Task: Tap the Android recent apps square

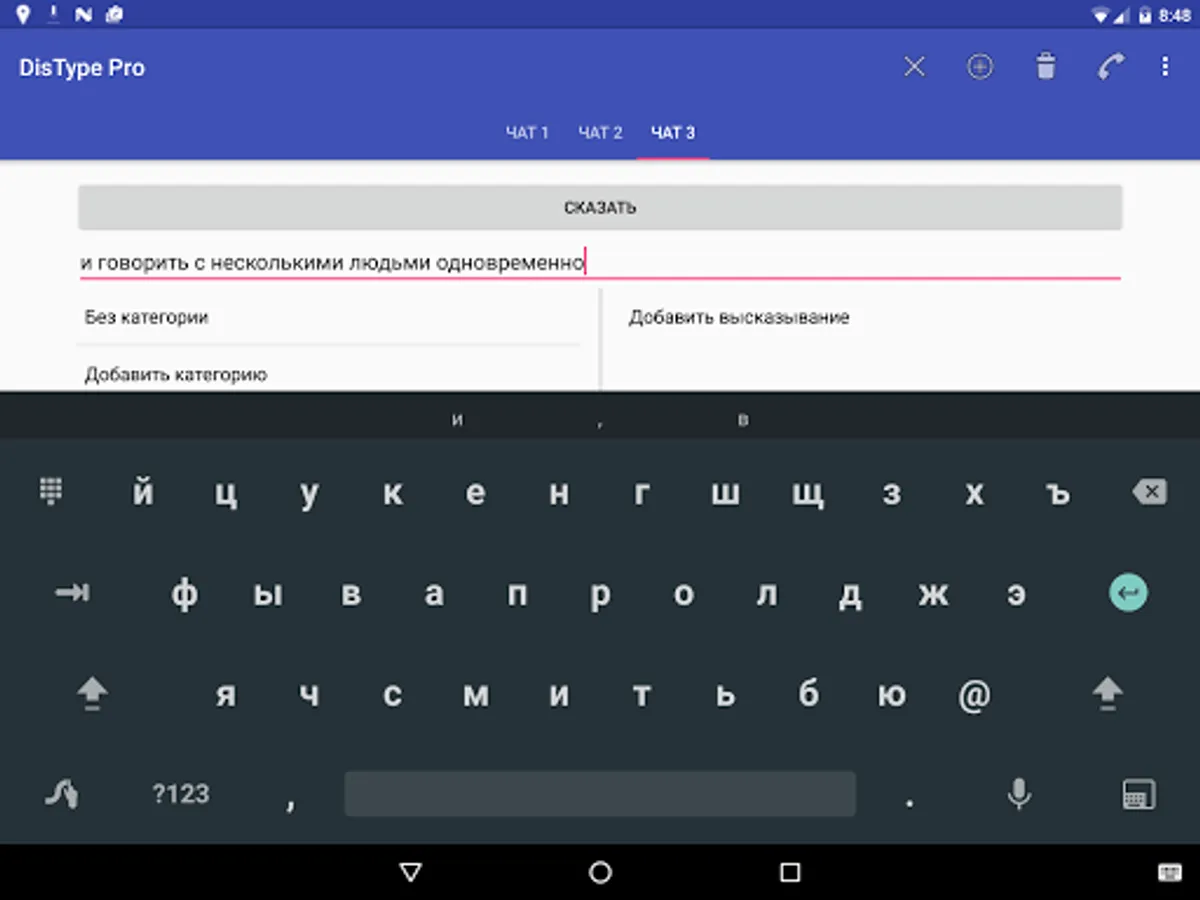Action: (790, 873)
